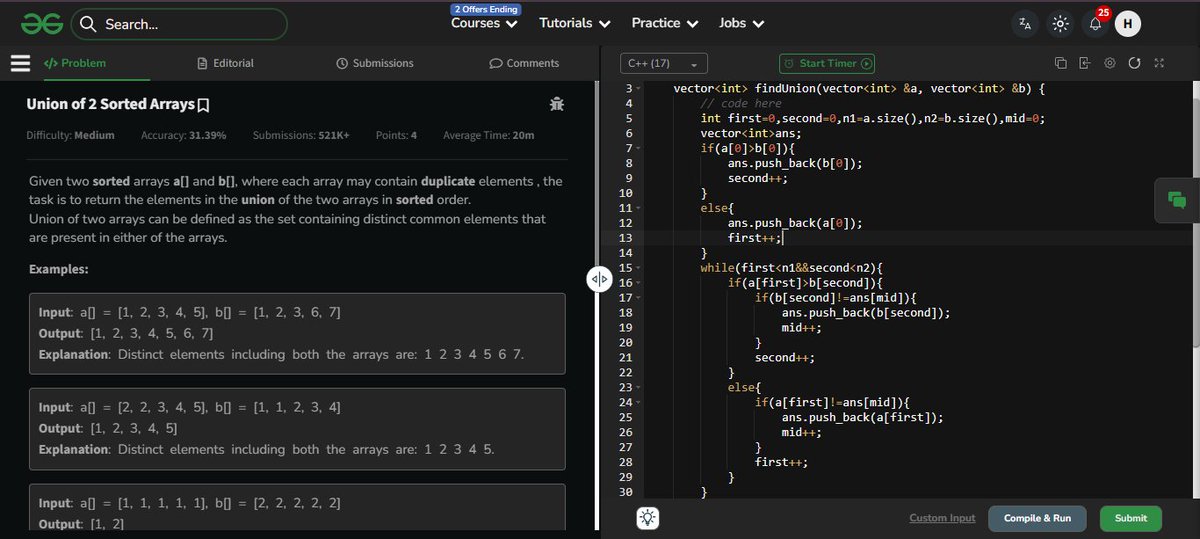Click the reset code icon
Screen dimensions: 1200x539
tap(1134, 63)
